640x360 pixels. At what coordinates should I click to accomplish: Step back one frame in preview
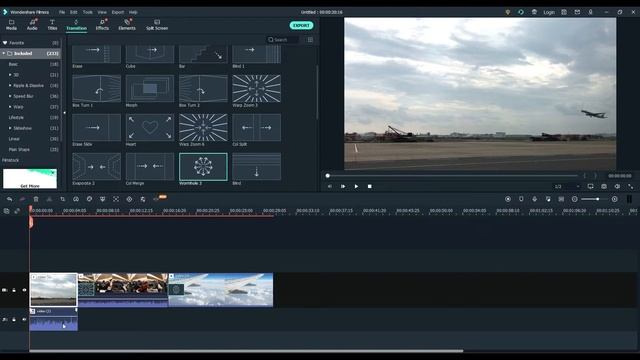(x=330, y=187)
